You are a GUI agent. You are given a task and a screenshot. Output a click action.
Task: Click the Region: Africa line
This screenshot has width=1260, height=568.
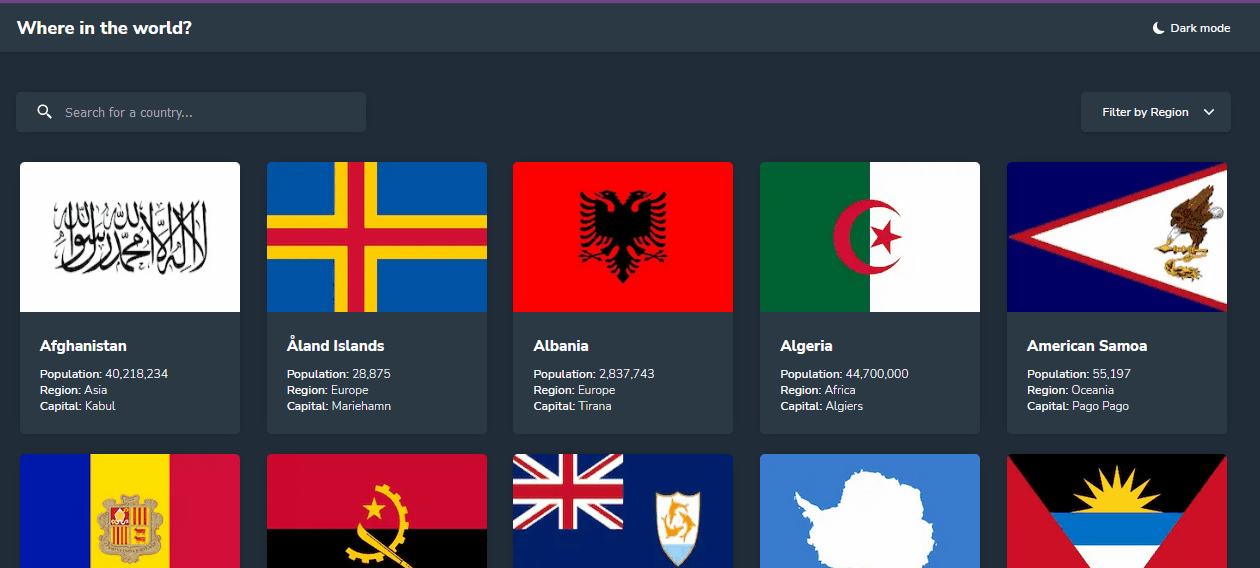pyautogui.click(x=818, y=390)
